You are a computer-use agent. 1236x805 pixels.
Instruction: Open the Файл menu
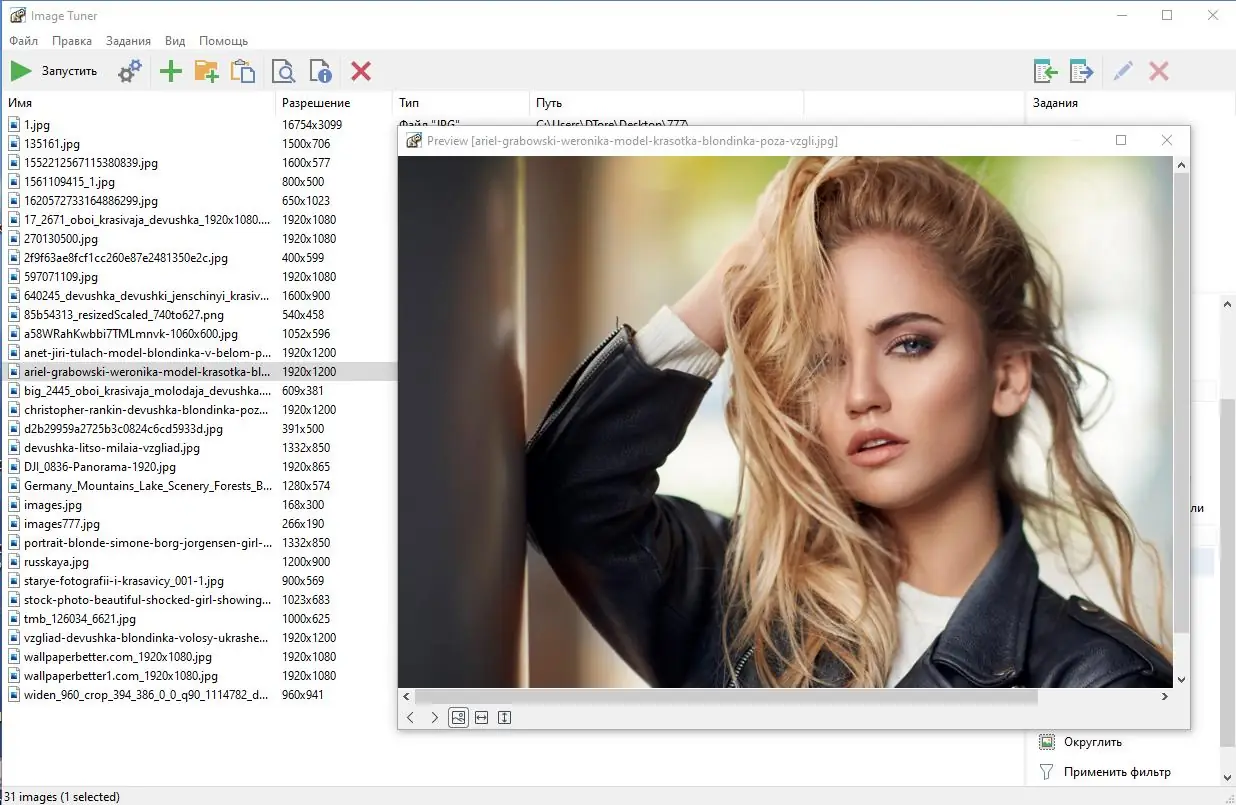click(24, 41)
